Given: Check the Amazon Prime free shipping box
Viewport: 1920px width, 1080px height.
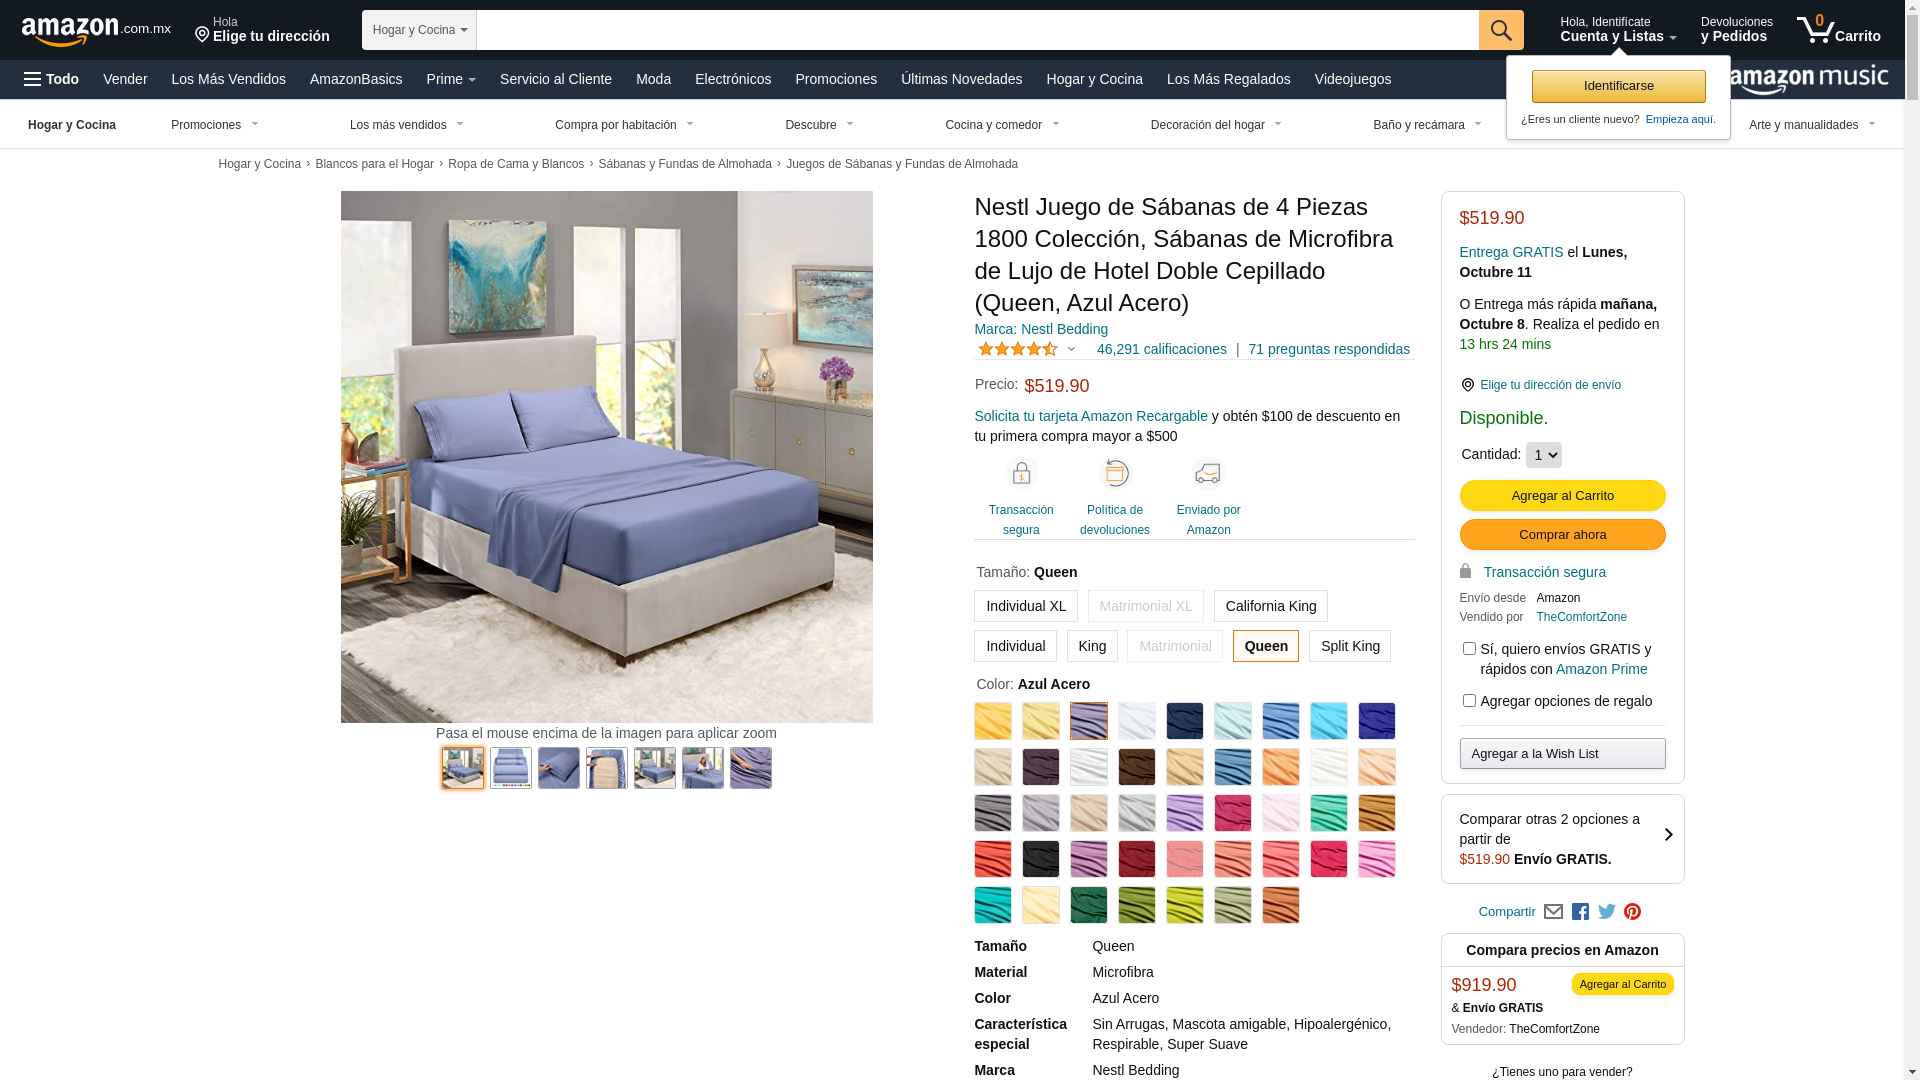Looking at the screenshot, I should tap(1469, 649).
